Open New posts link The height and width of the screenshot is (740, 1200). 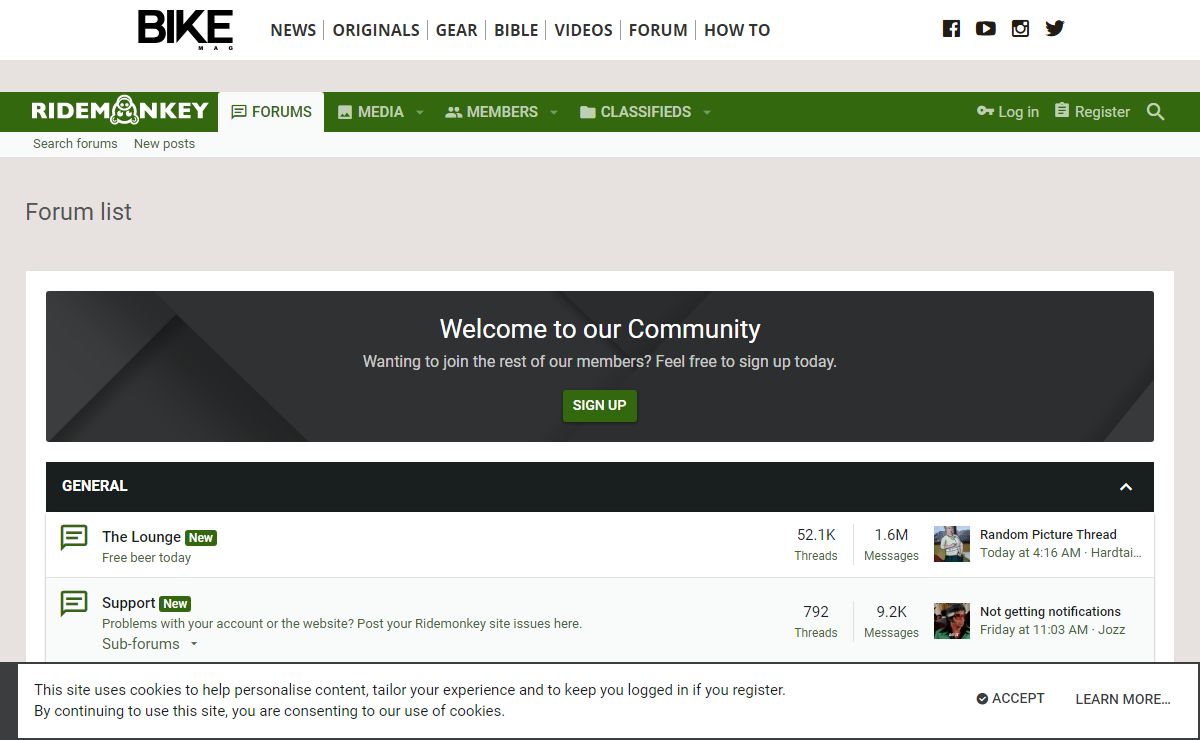pos(164,144)
